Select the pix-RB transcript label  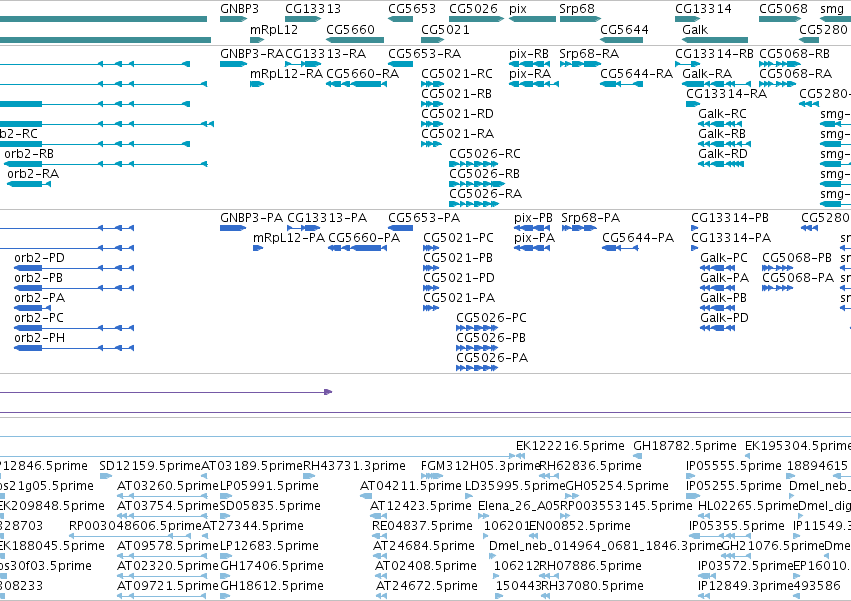(x=529, y=54)
